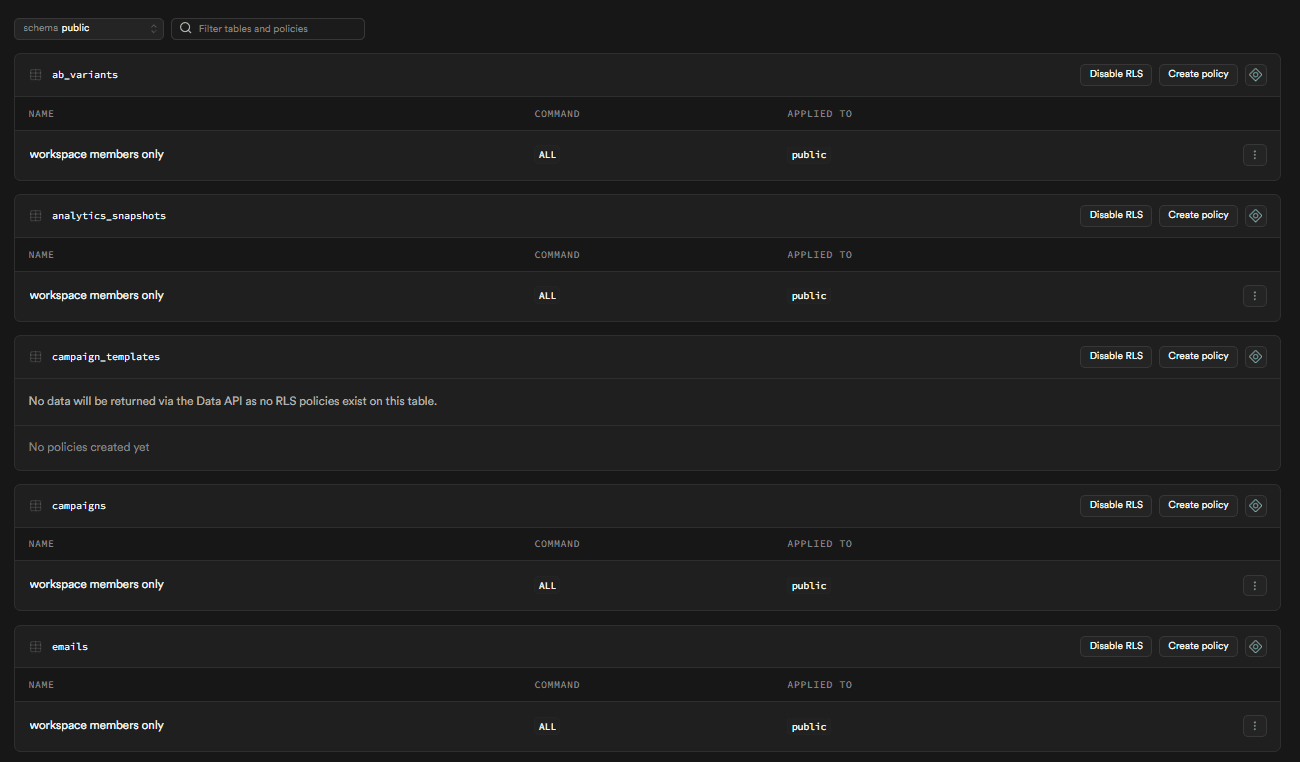
Task: Click the table icon beside emails
Action: [x=36, y=647]
